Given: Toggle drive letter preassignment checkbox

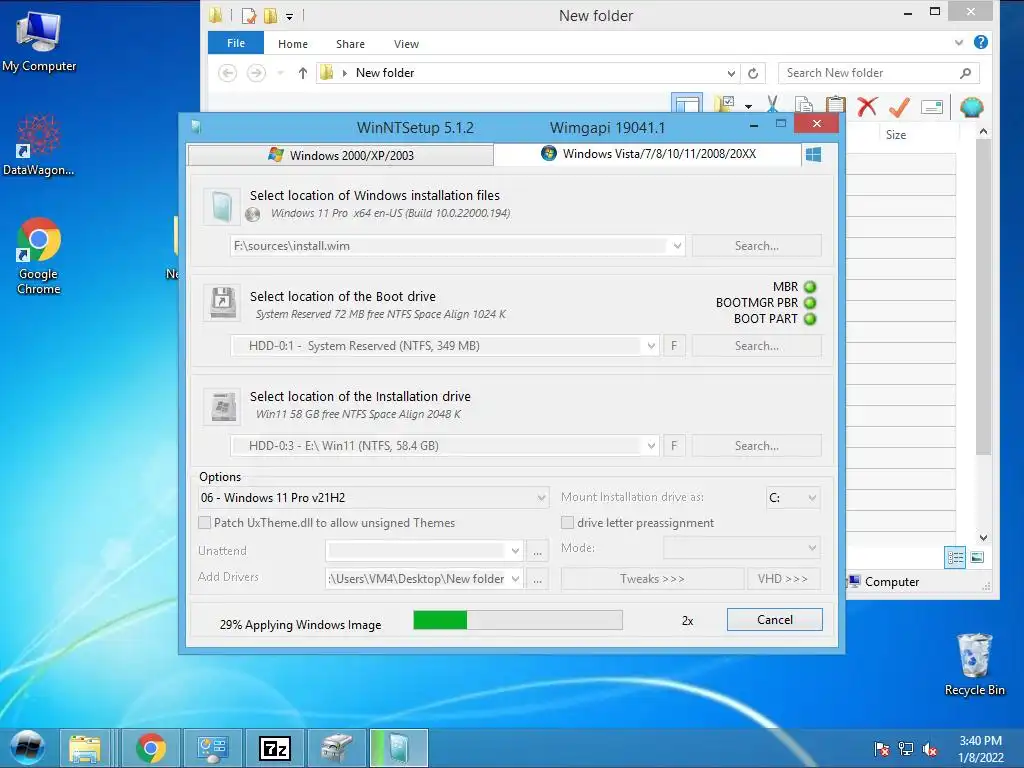Looking at the screenshot, I should click(x=568, y=522).
